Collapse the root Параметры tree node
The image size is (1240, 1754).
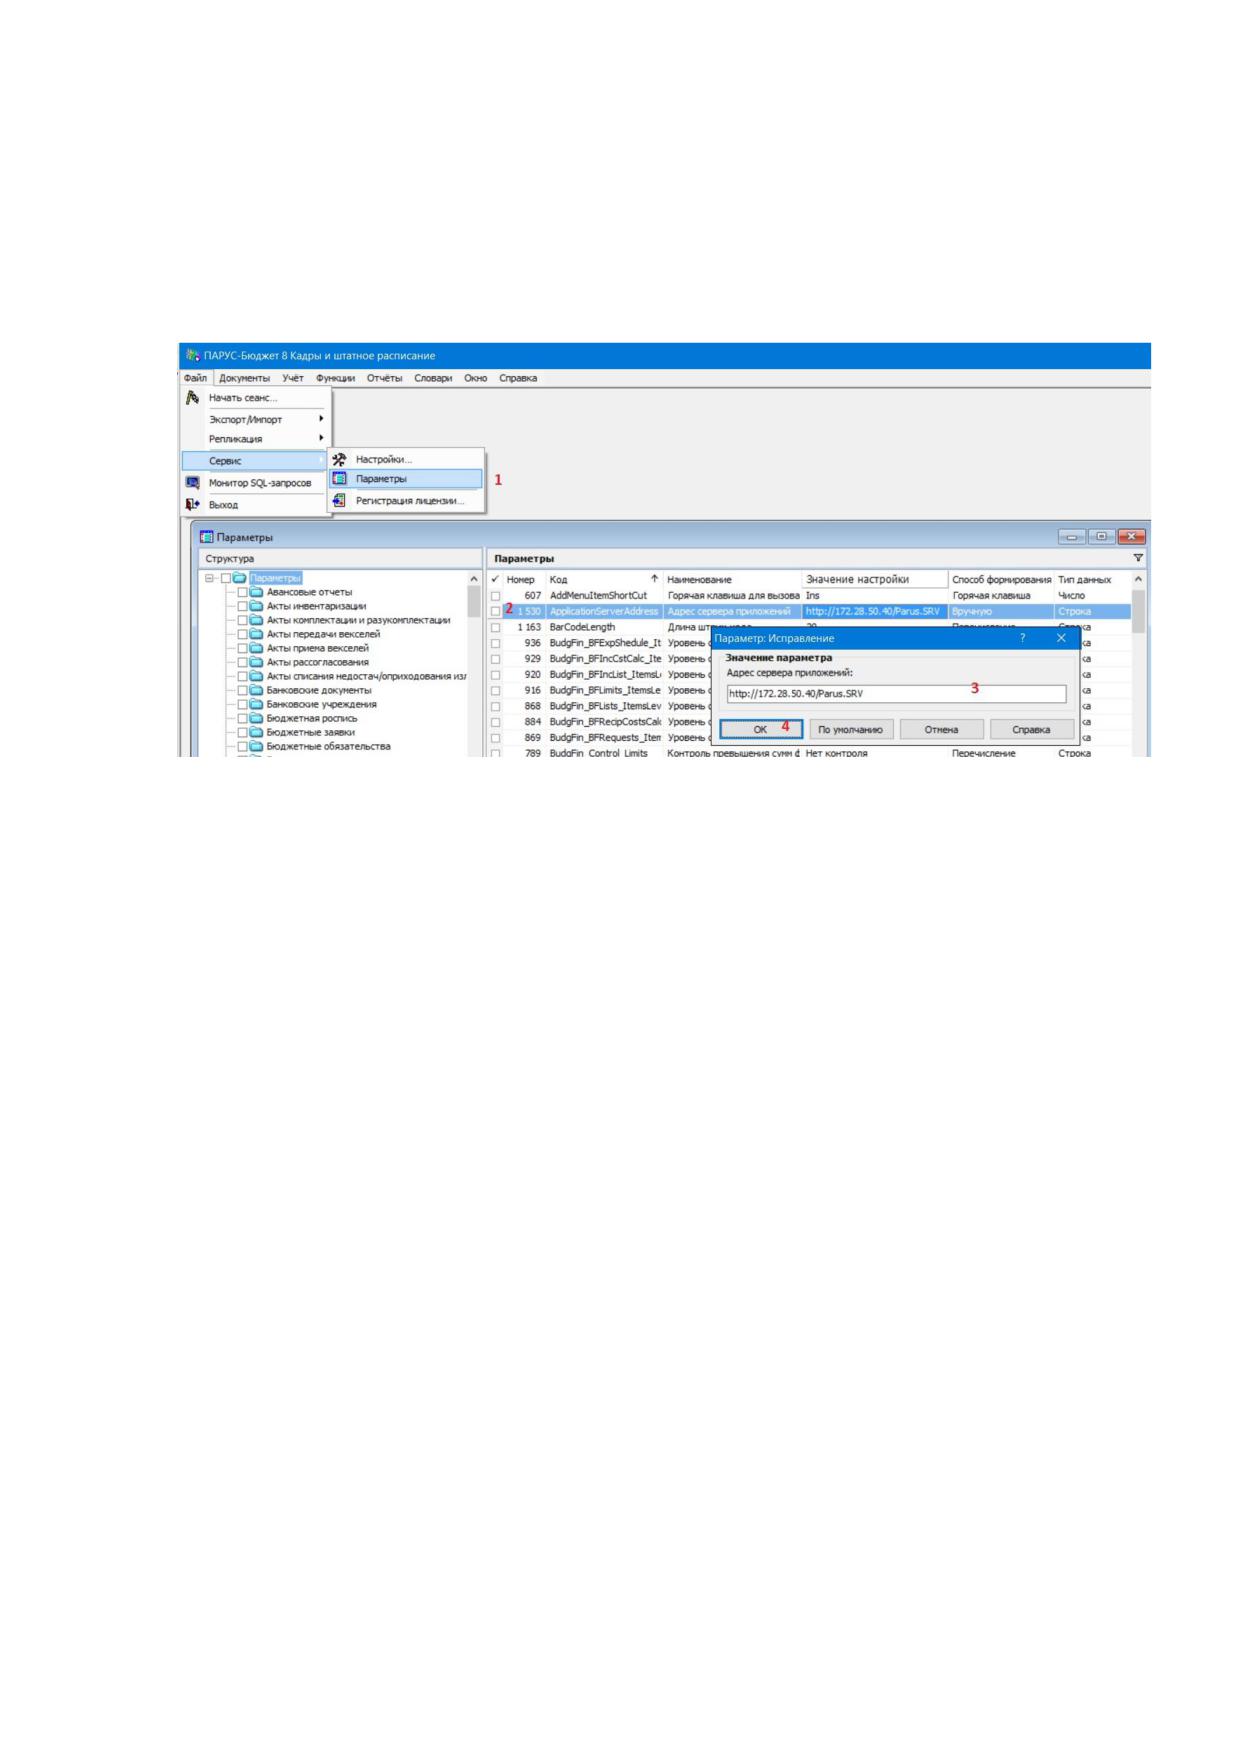210,578
